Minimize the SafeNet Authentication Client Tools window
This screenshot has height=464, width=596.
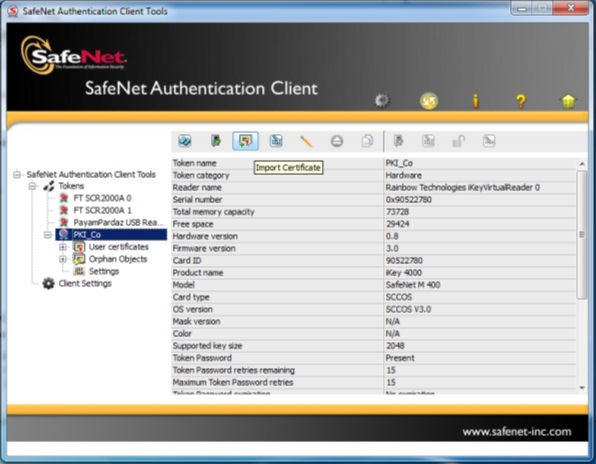coord(522,8)
